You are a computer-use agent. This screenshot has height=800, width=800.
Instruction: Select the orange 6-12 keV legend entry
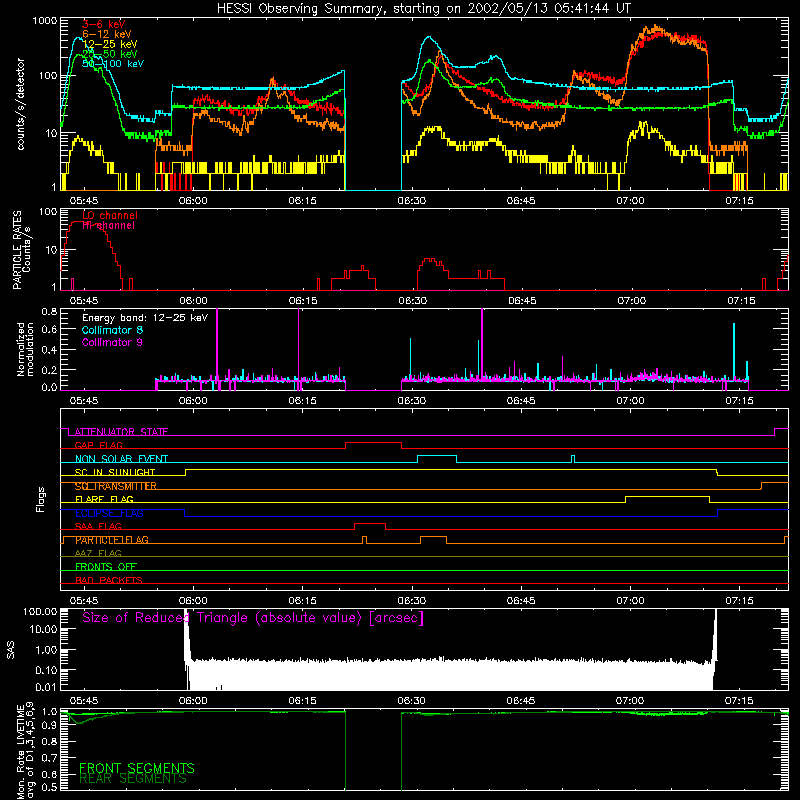[106, 34]
